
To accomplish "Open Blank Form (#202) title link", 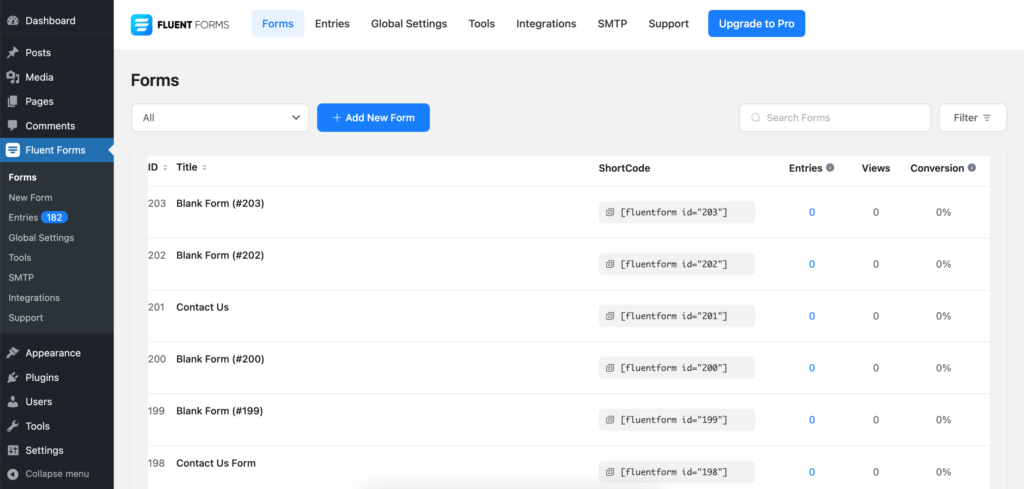I will point(220,255).
